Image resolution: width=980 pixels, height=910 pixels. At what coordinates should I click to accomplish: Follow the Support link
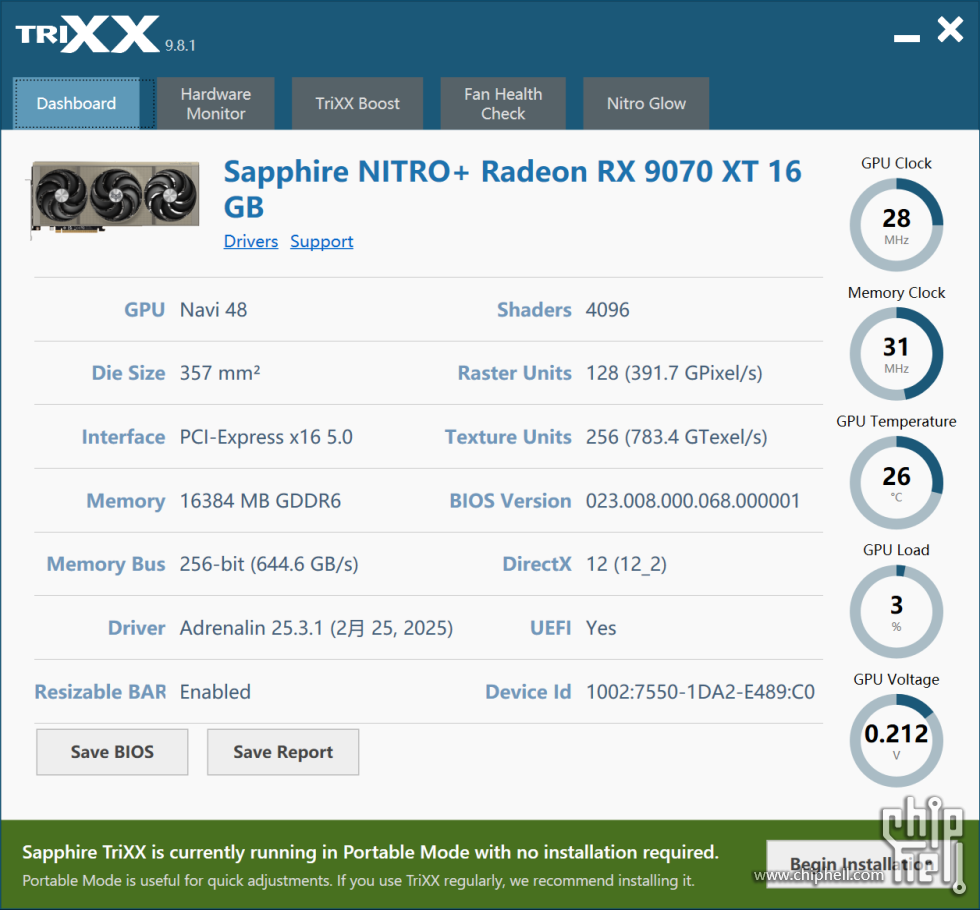click(x=322, y=241)
